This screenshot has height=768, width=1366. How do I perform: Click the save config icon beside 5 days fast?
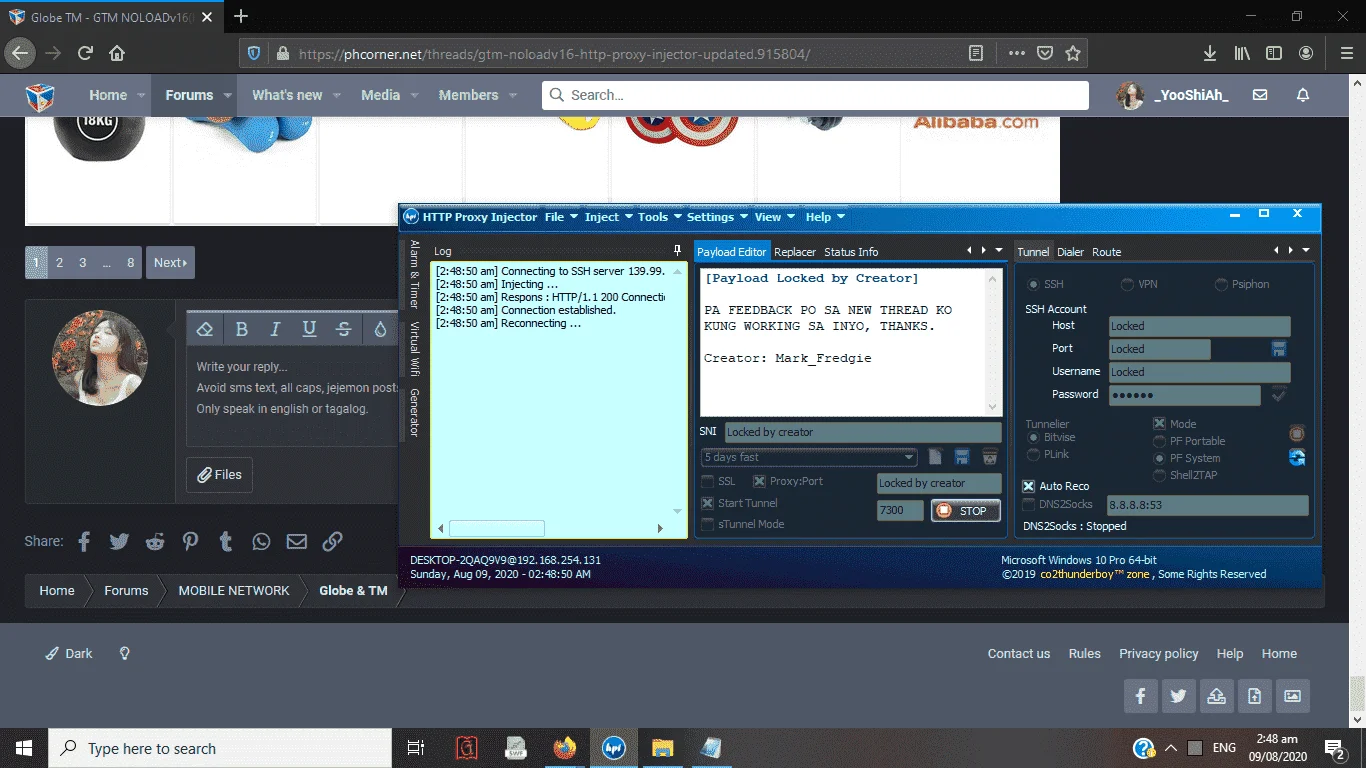(x=962, y=457)
